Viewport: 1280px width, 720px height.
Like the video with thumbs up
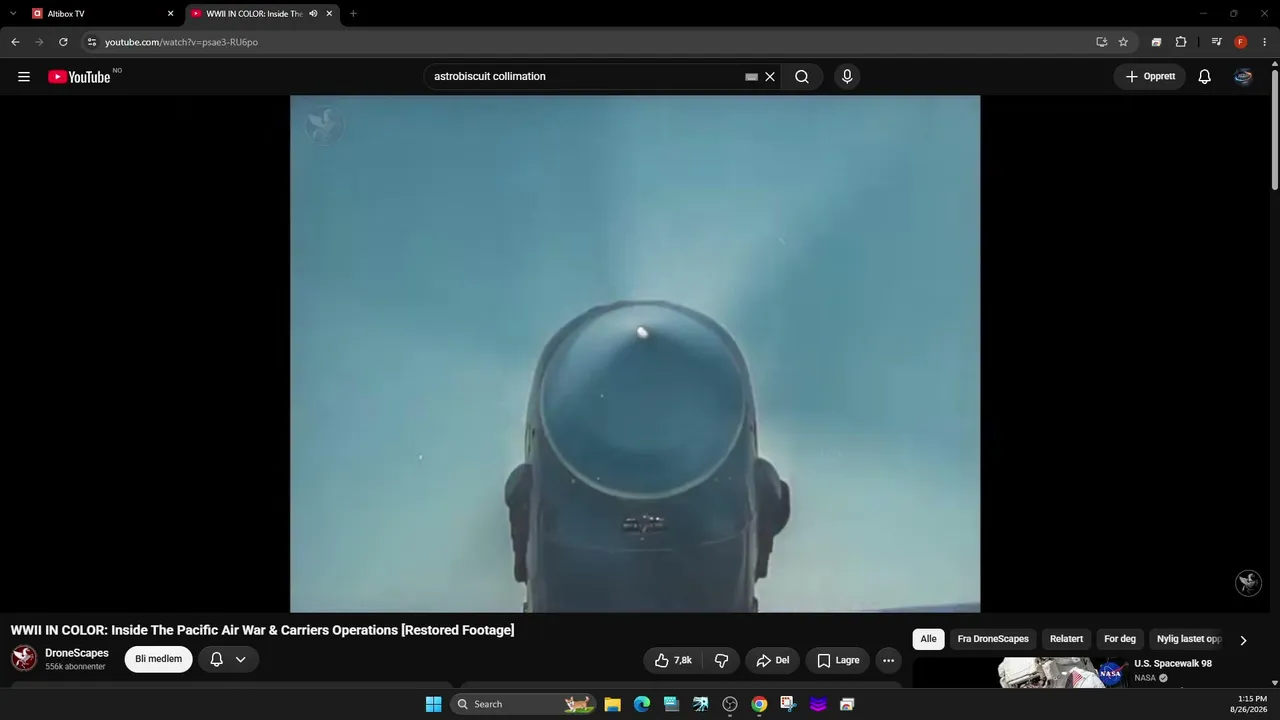(673, 660)
